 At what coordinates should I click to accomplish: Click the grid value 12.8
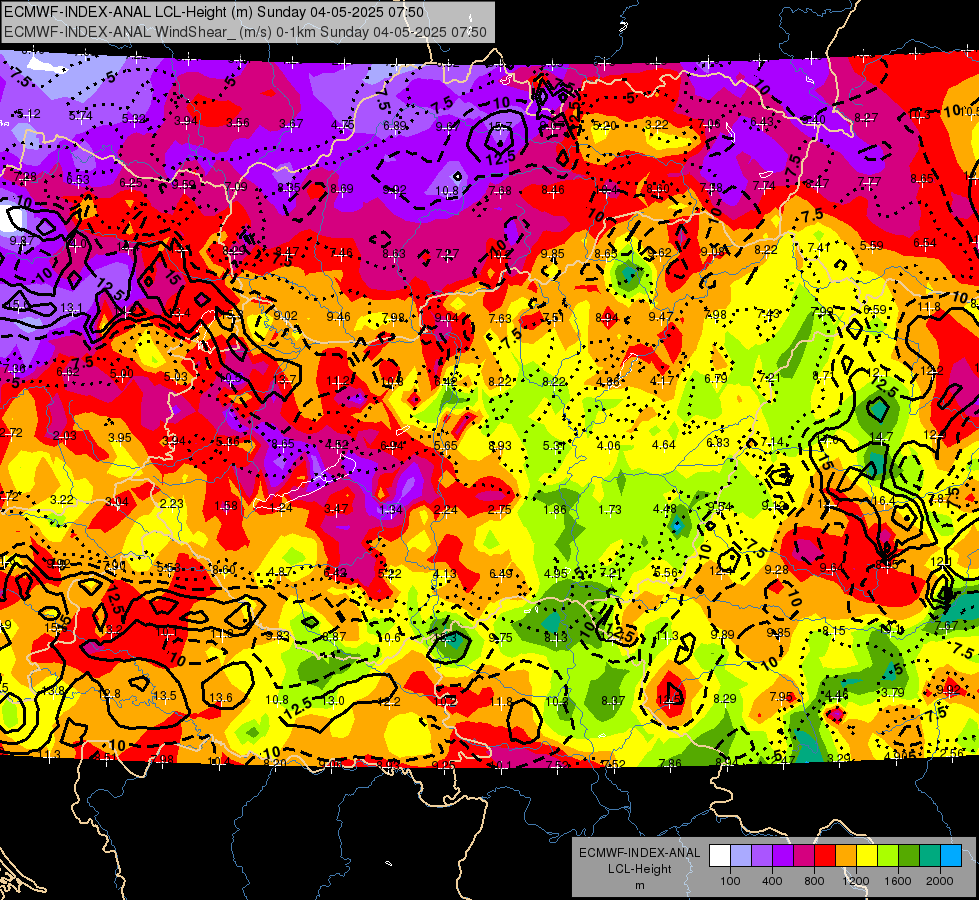tap(109, 693)
